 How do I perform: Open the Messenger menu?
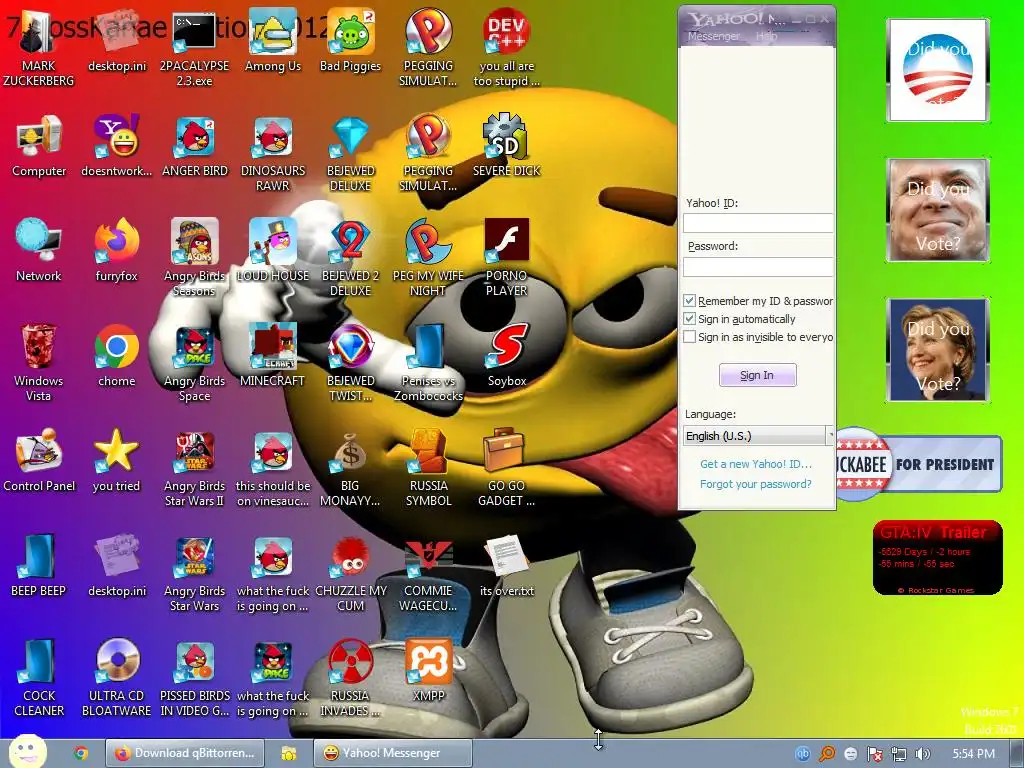click(x=713, y=37)
